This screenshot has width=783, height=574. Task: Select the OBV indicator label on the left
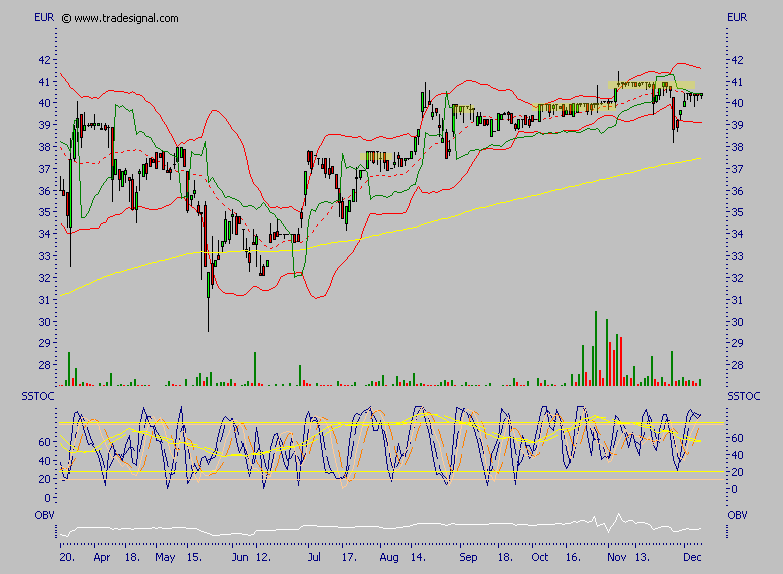coord(44,515)
